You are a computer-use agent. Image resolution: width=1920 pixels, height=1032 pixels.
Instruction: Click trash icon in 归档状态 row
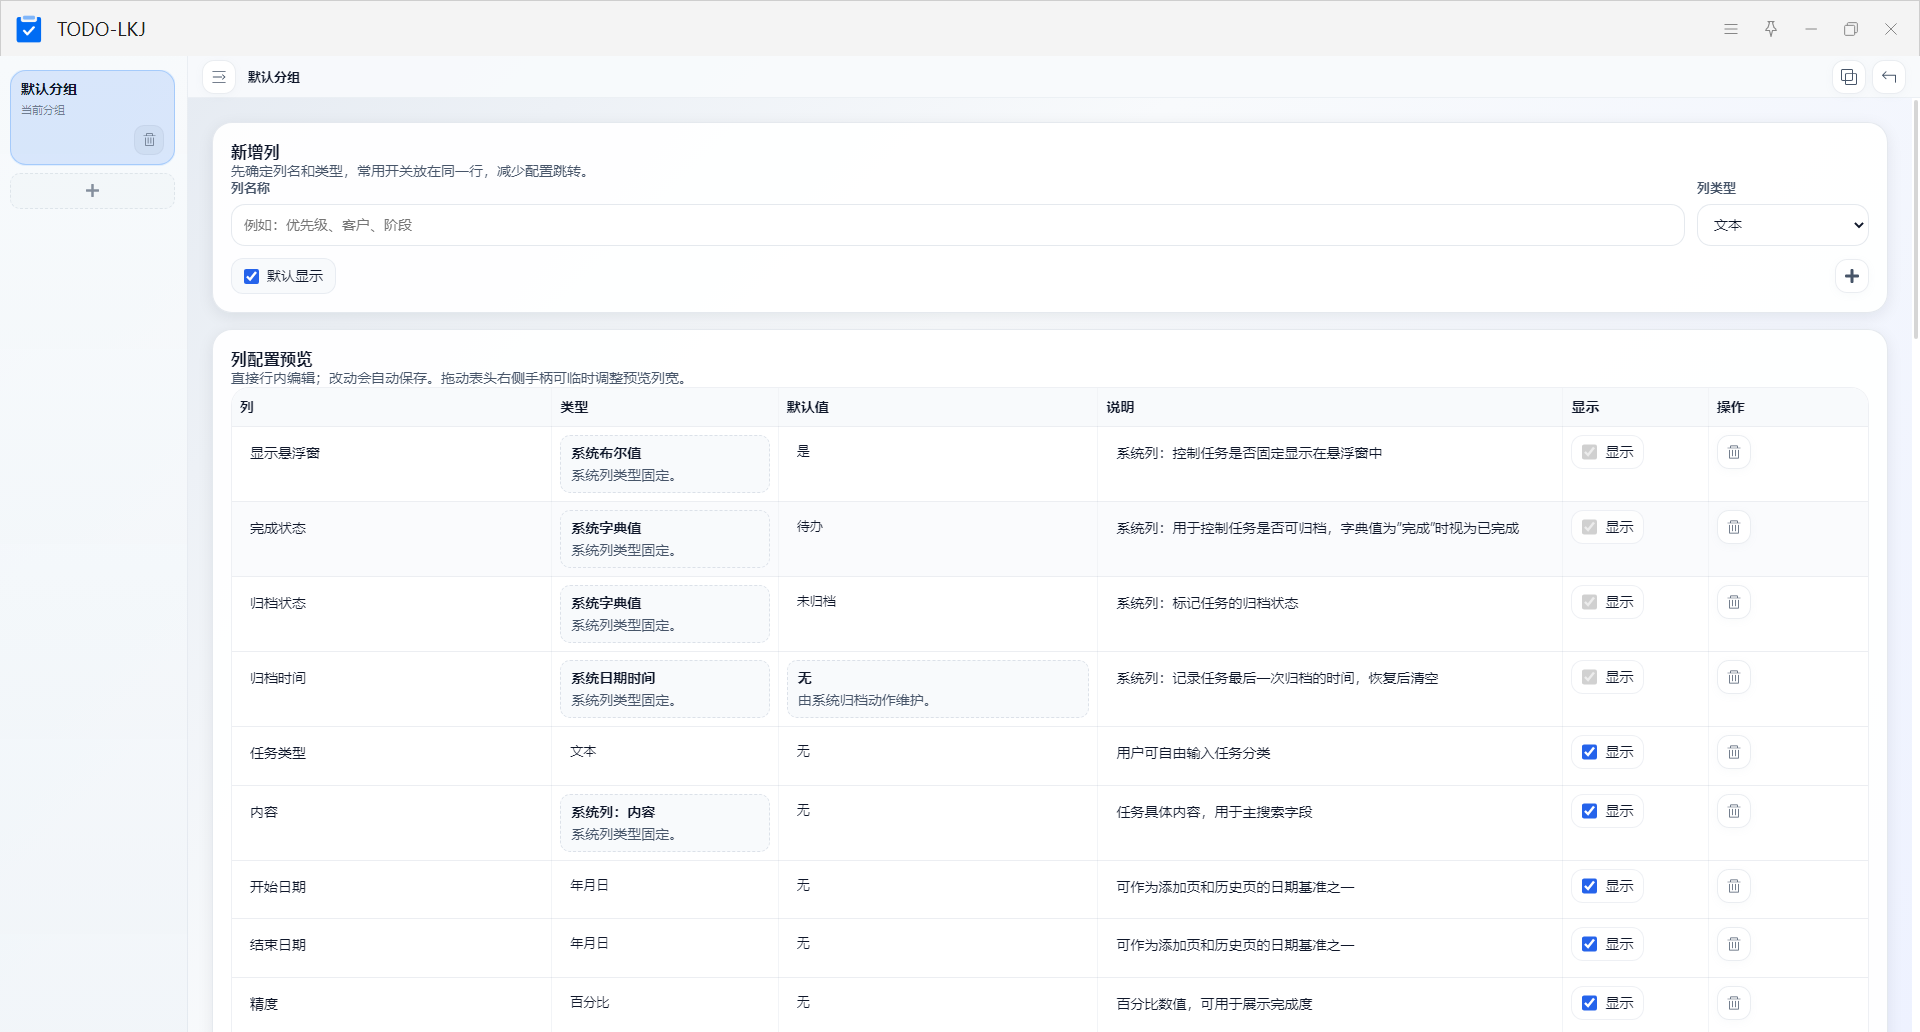(x=1734, y=602)
